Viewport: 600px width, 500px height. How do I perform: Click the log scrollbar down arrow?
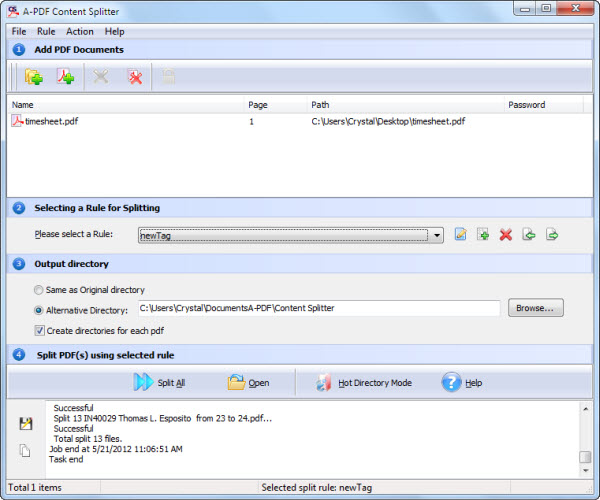click(585, 471)
